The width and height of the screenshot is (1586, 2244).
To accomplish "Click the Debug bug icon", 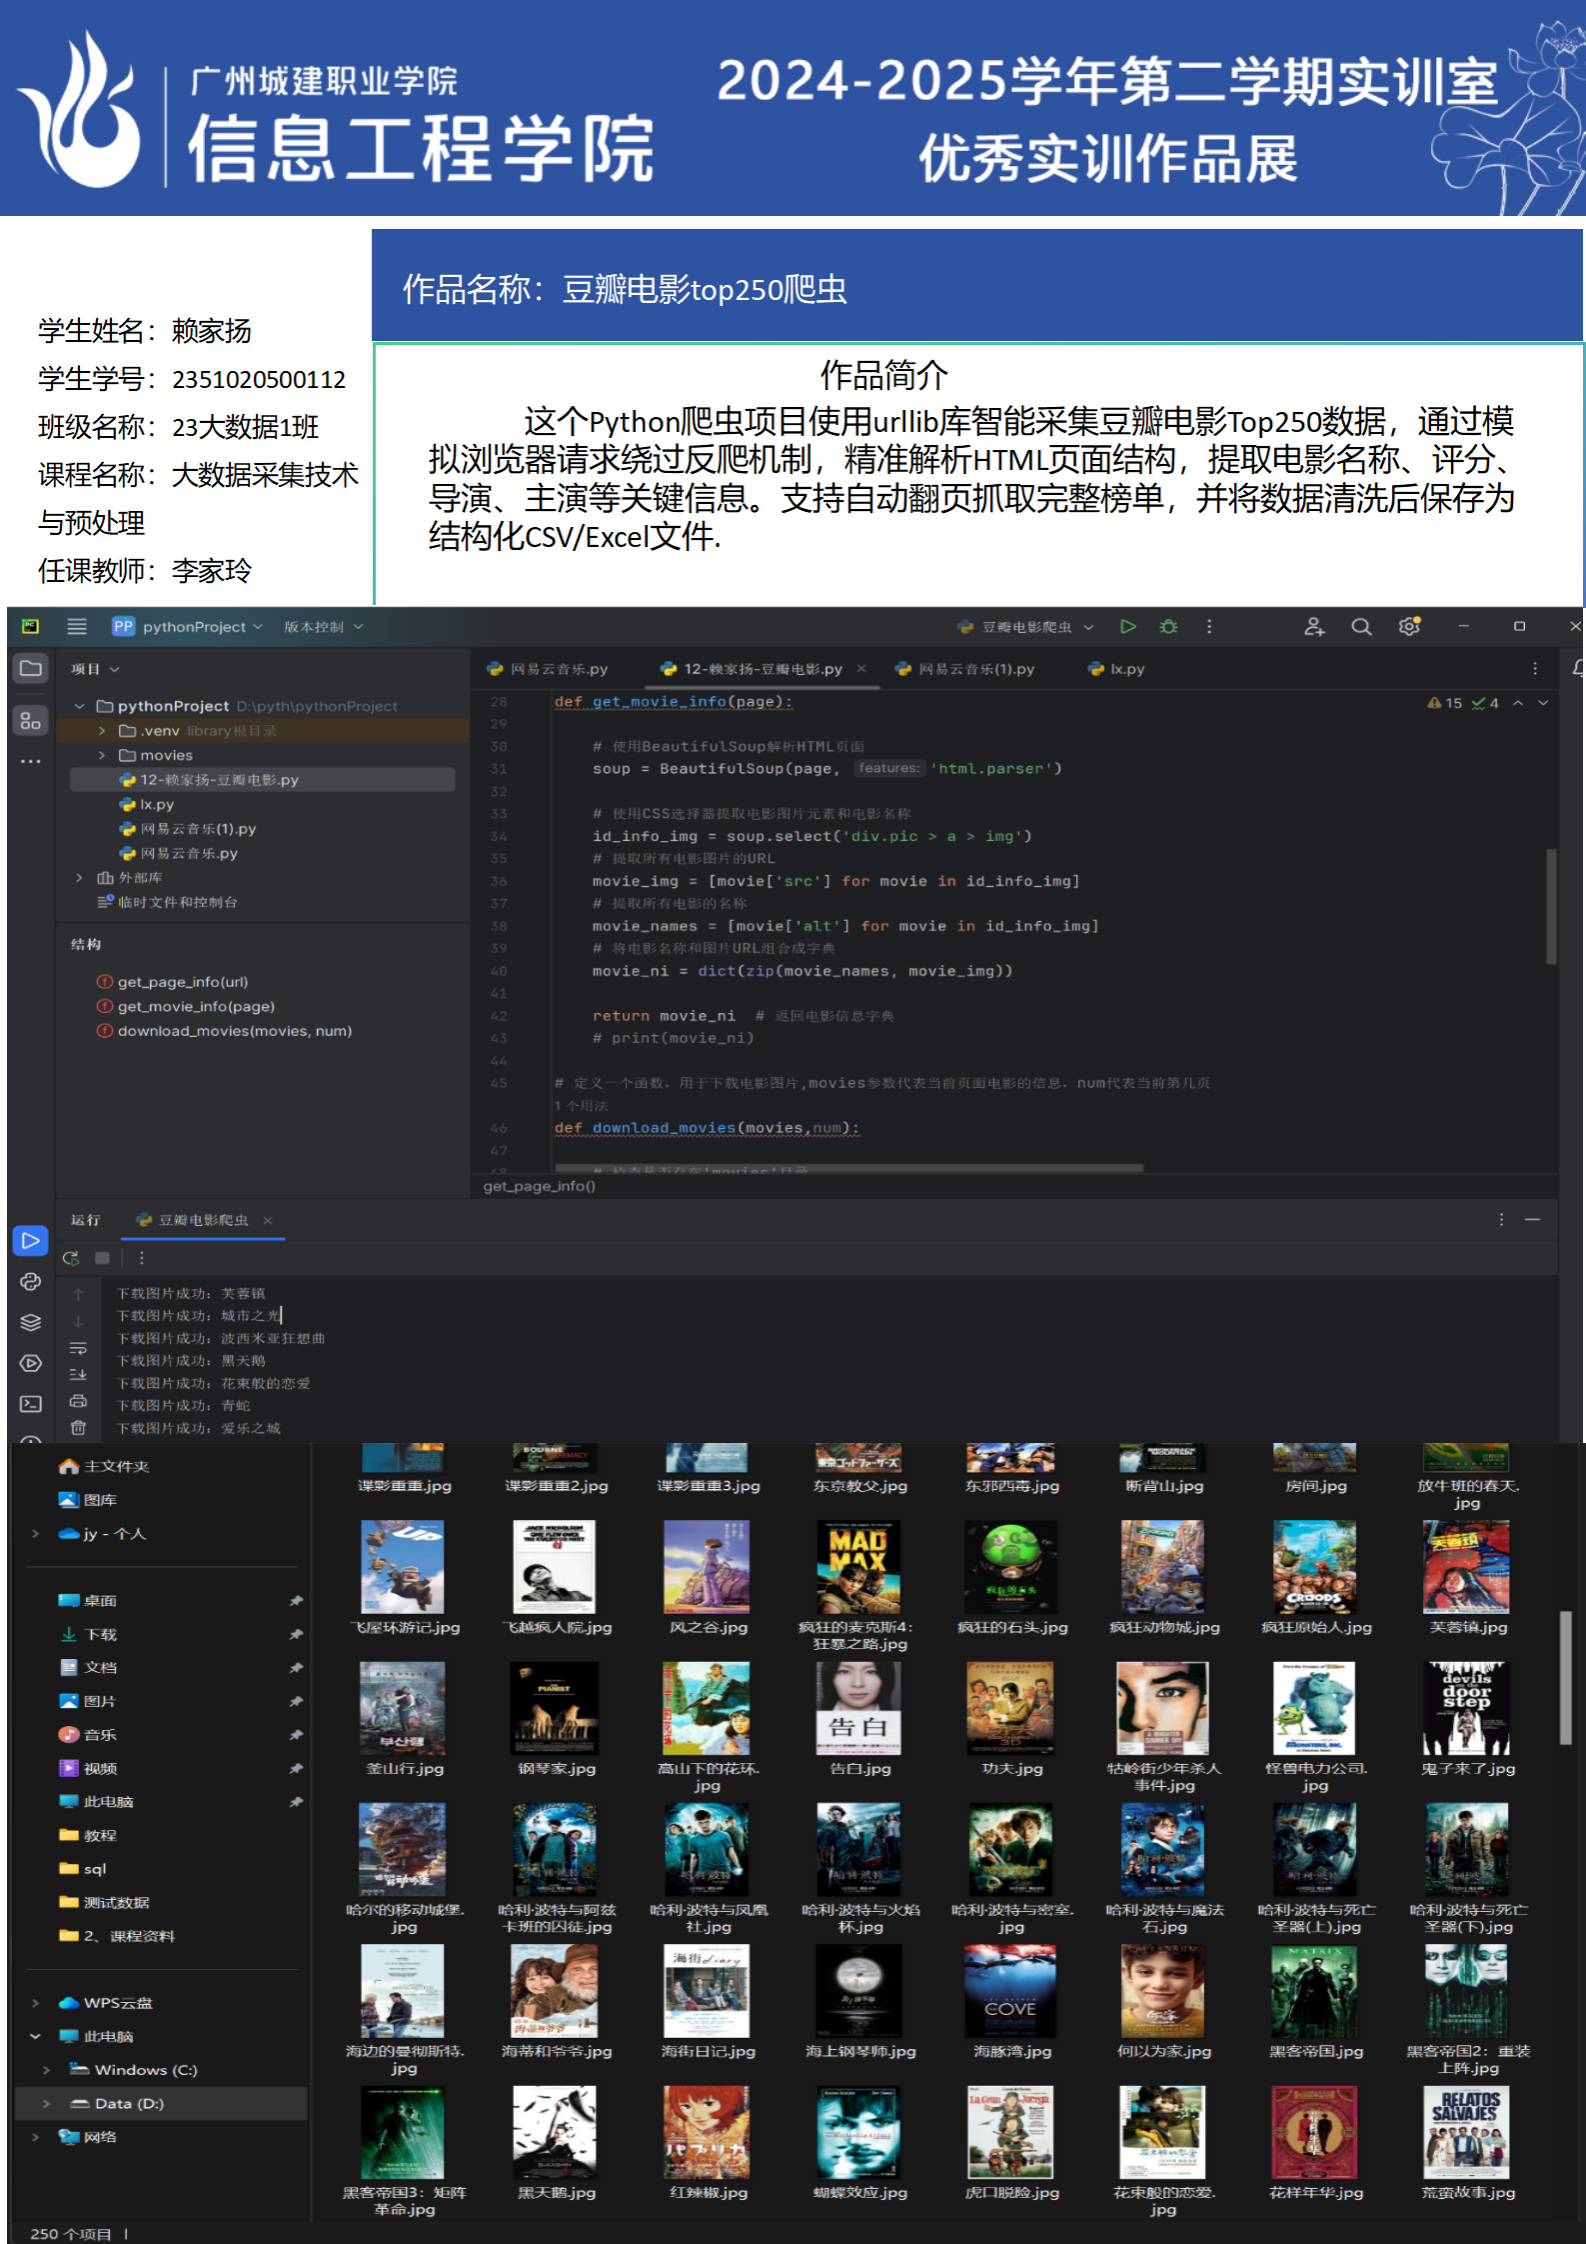I will 1168,626.
